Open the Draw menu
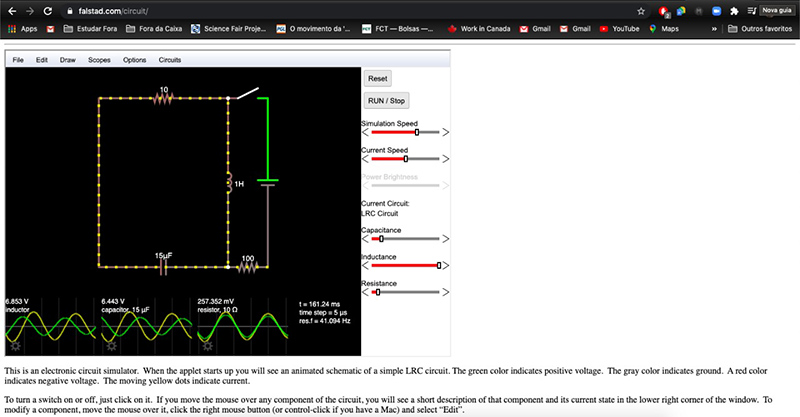 67,60
